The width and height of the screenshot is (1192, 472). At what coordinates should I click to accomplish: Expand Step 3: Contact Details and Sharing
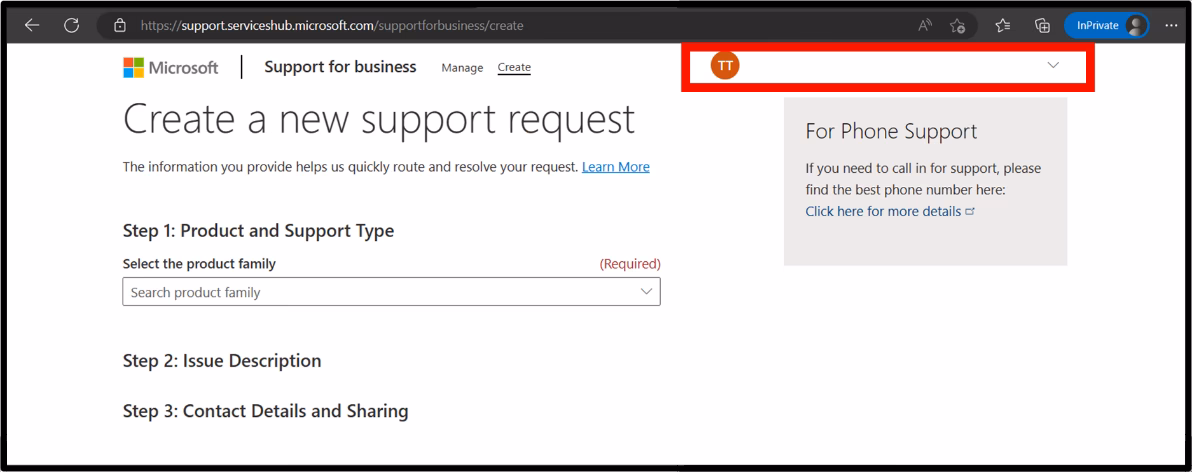click(x=265, y=411)
